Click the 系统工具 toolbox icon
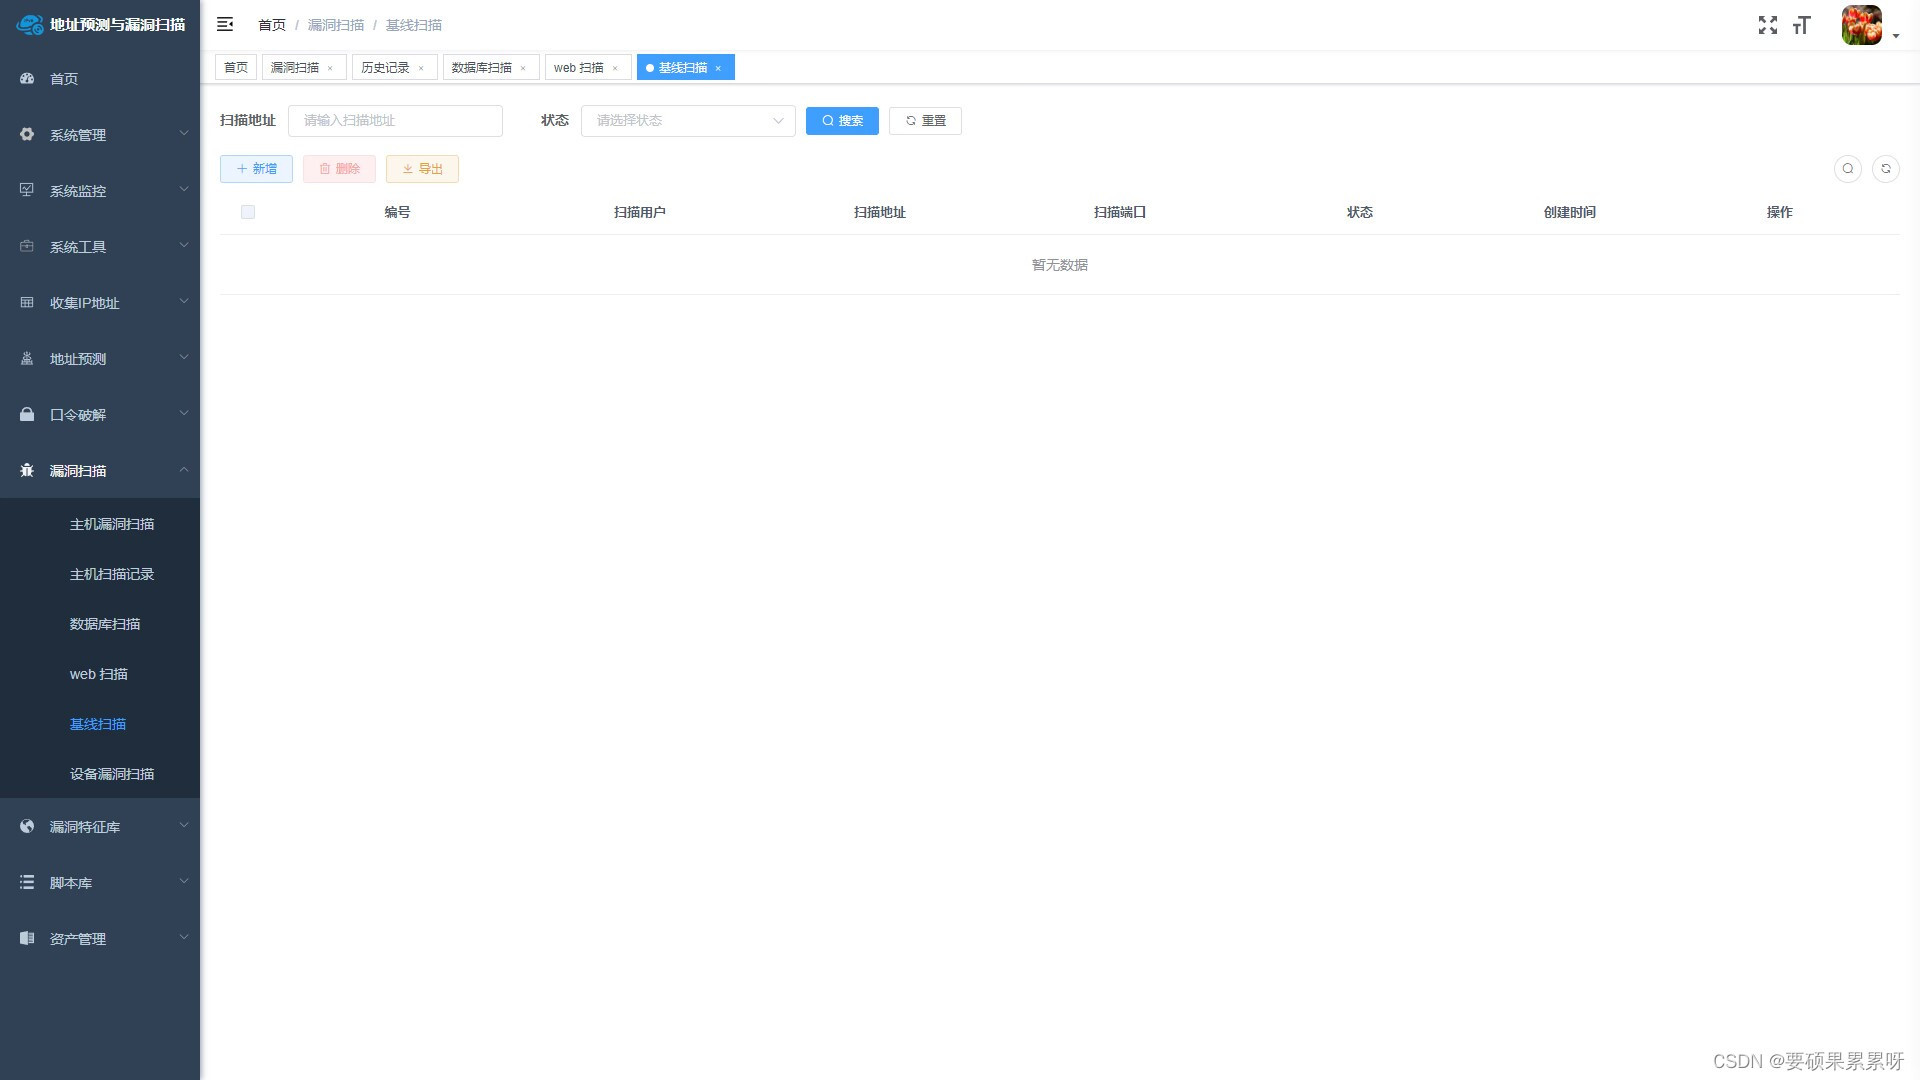 27,246
